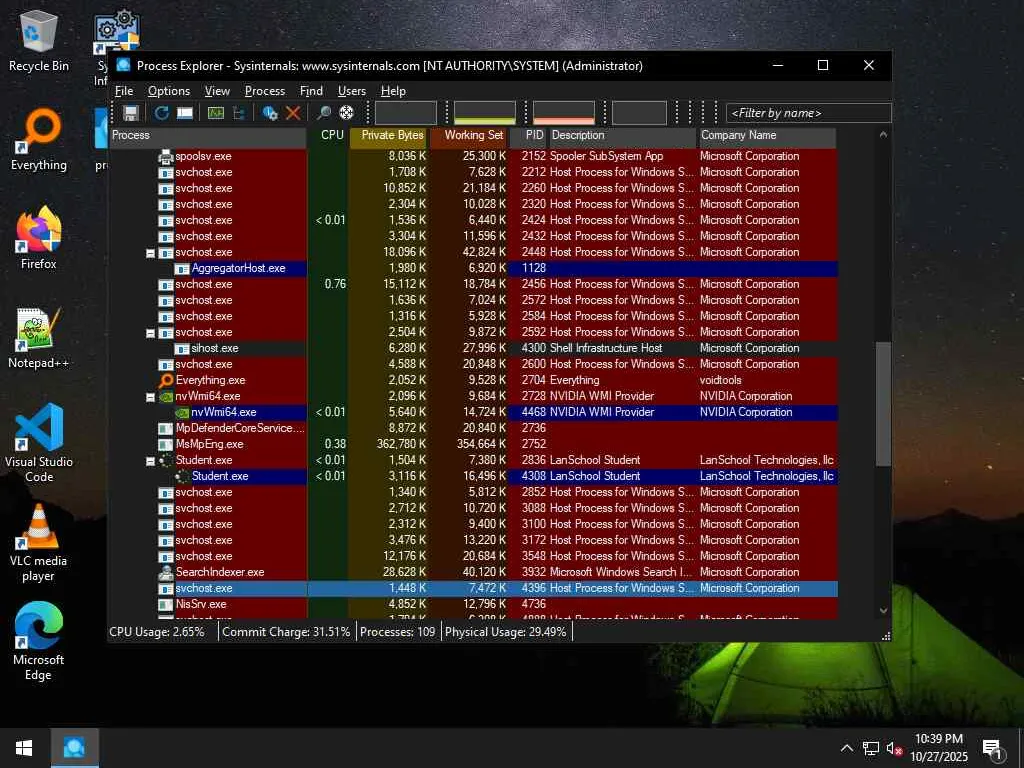The width and height of the screenshot is (1024, 768).
Task: Click the Save toolbar icon
Action: pyautogui.click(x=131, y=113)
